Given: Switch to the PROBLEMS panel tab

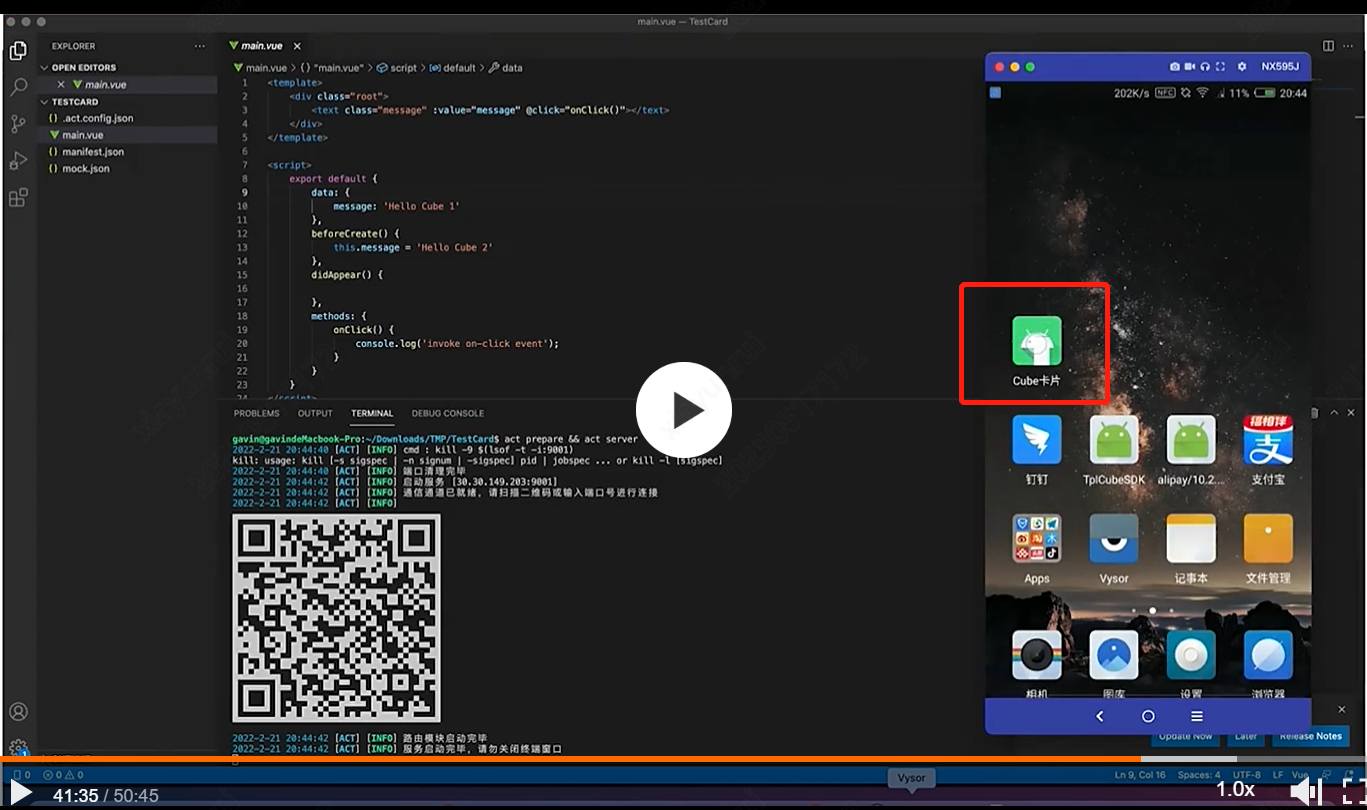Looking at the screenshot, I should [257, 413].
